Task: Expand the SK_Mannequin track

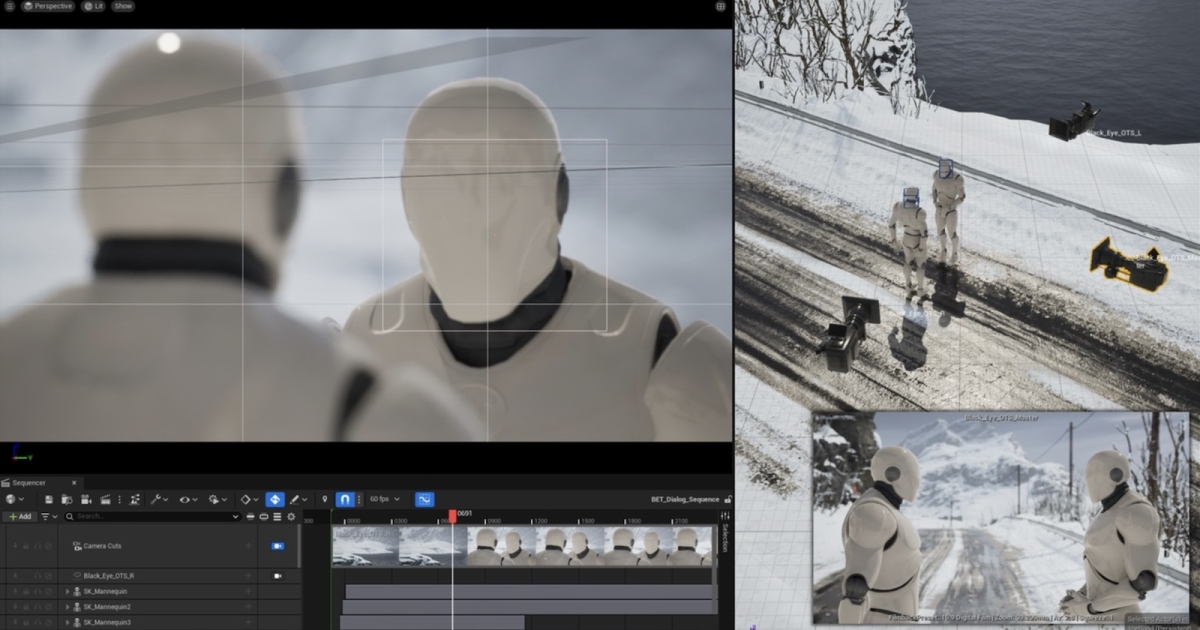Action: (67, 591)
